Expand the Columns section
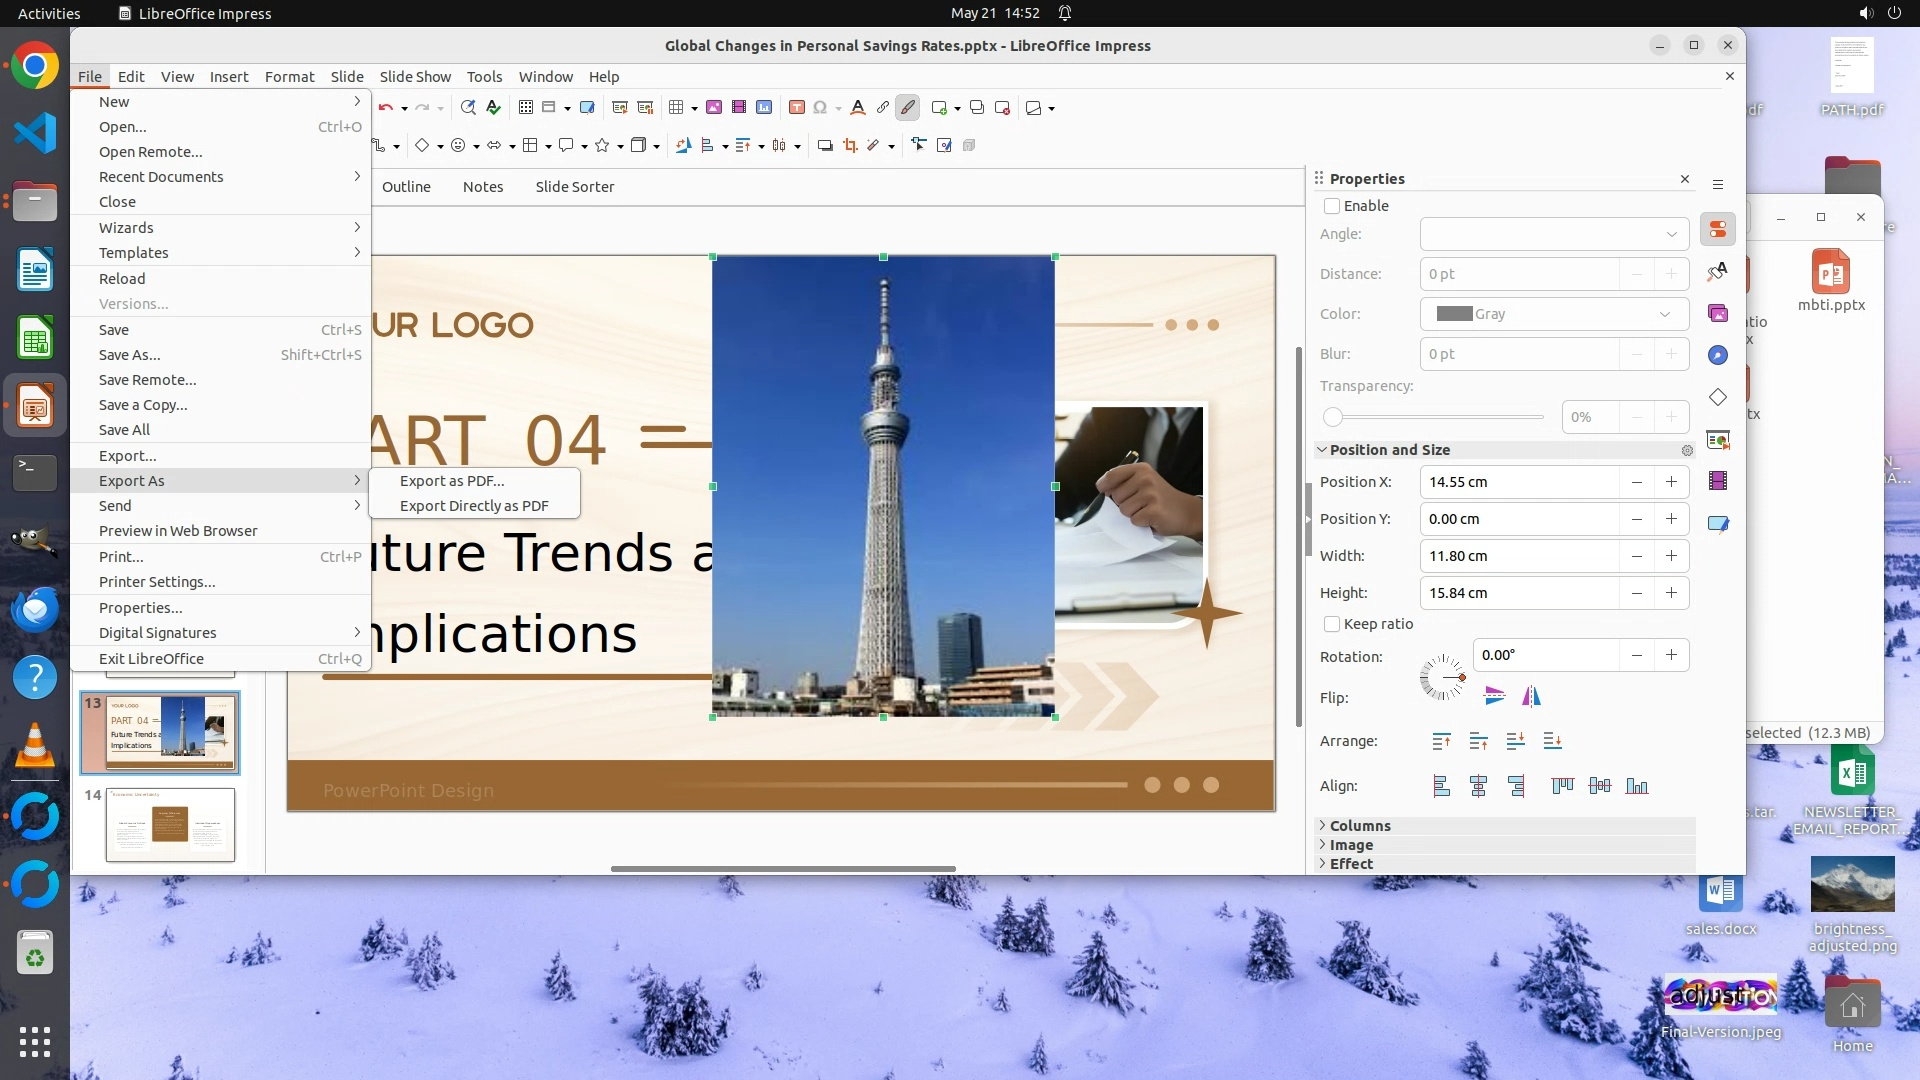 1359,826
